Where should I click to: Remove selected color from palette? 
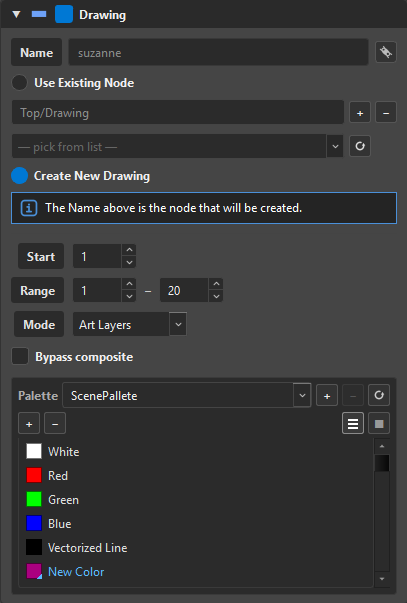(x=55, y=423)
